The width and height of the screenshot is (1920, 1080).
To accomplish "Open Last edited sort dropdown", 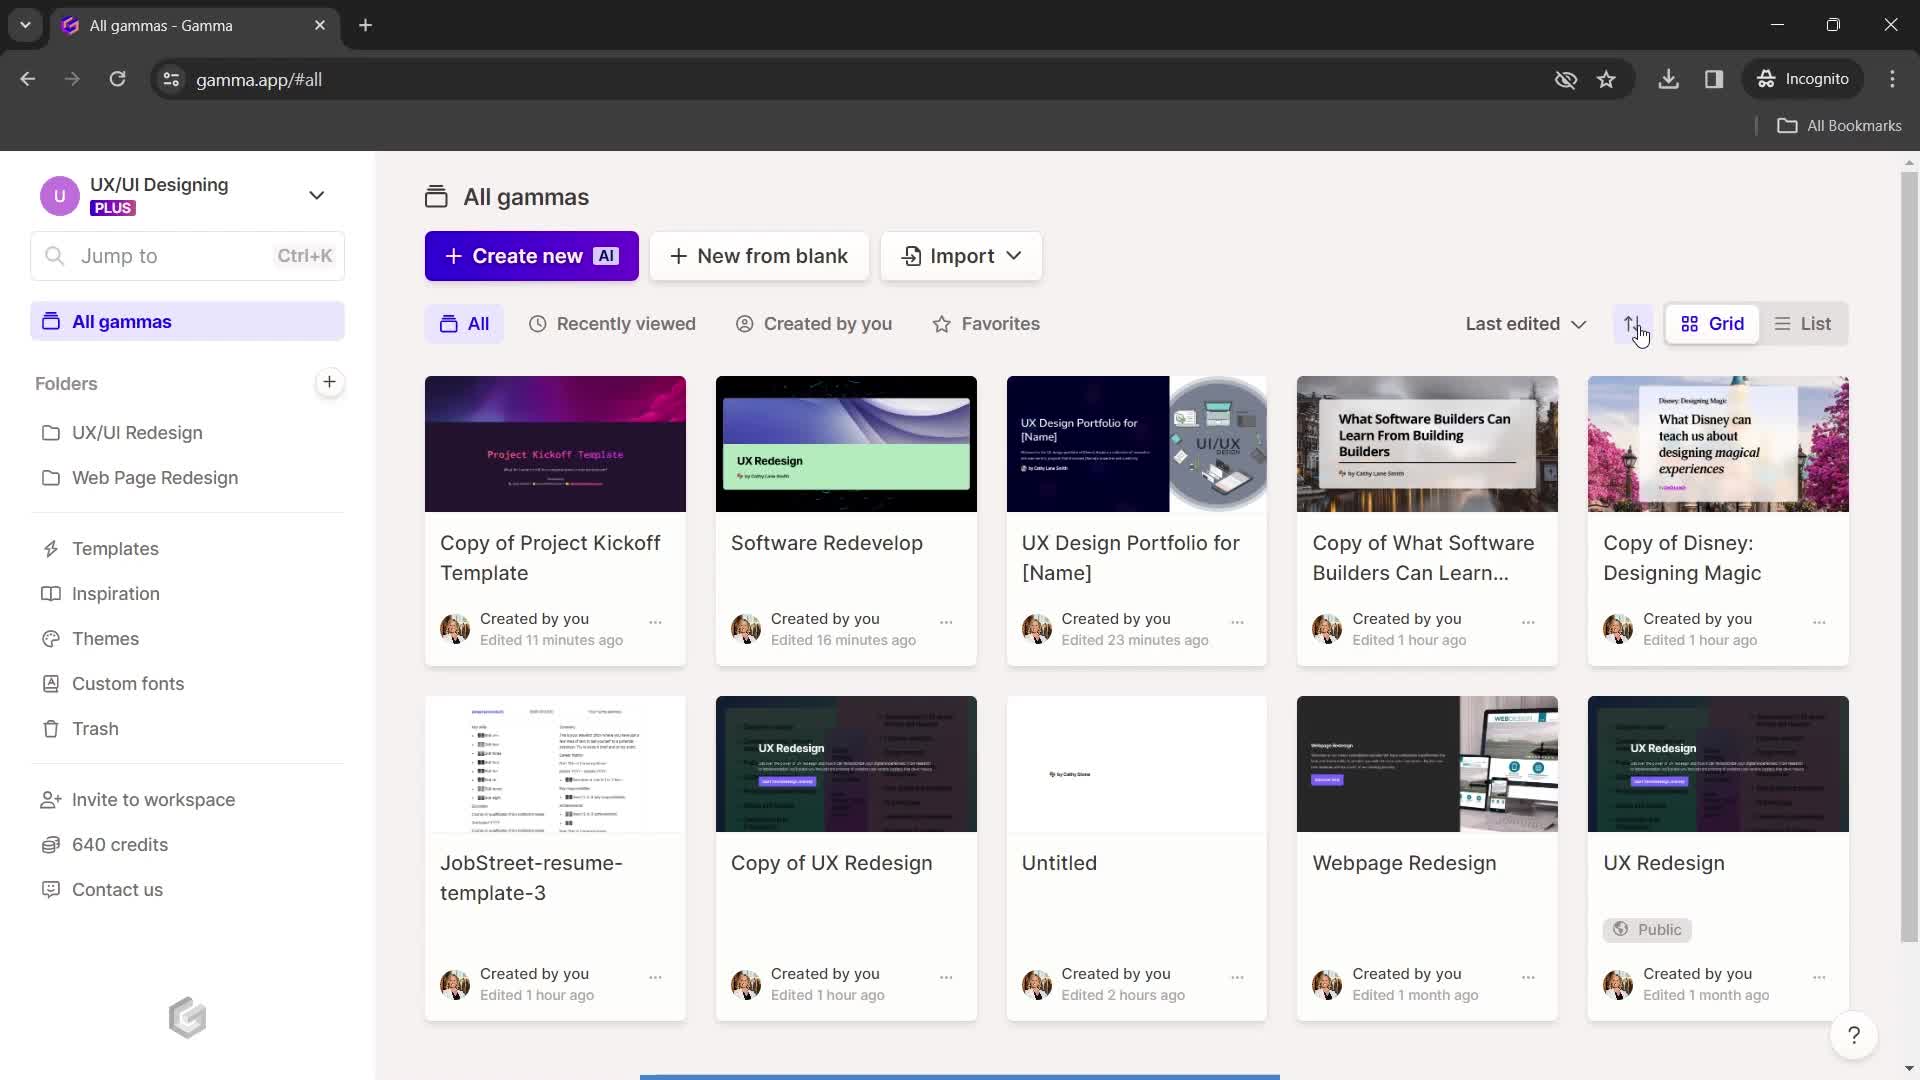I will [x=1524, y=322].
